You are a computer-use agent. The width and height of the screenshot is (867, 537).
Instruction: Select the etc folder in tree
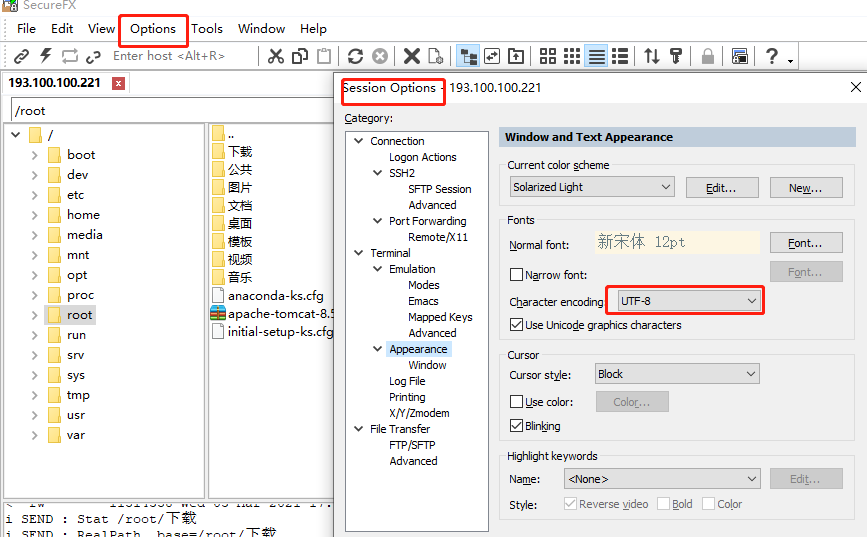[x=75, y=195]
